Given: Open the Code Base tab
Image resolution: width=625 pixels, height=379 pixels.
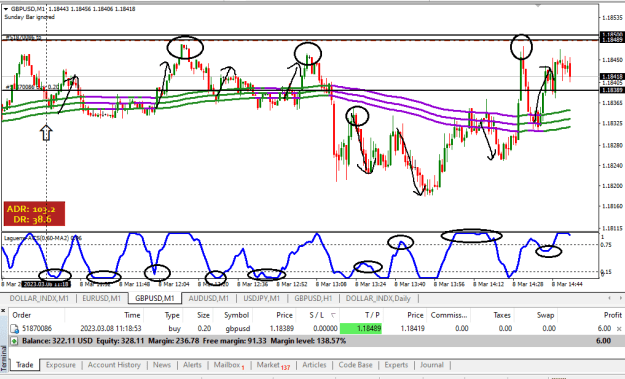Looking at the screenshot, I should point(355,365).
